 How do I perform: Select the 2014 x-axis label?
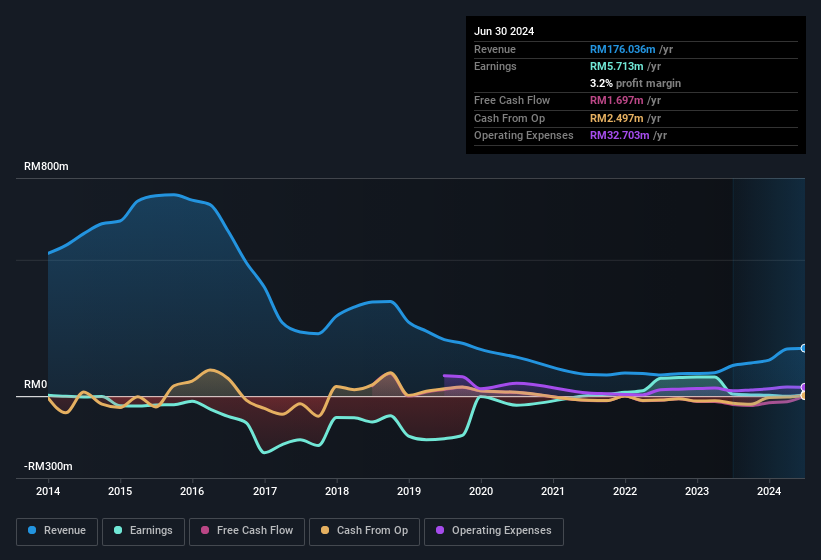pyautogui.click(x=48, y=491)
